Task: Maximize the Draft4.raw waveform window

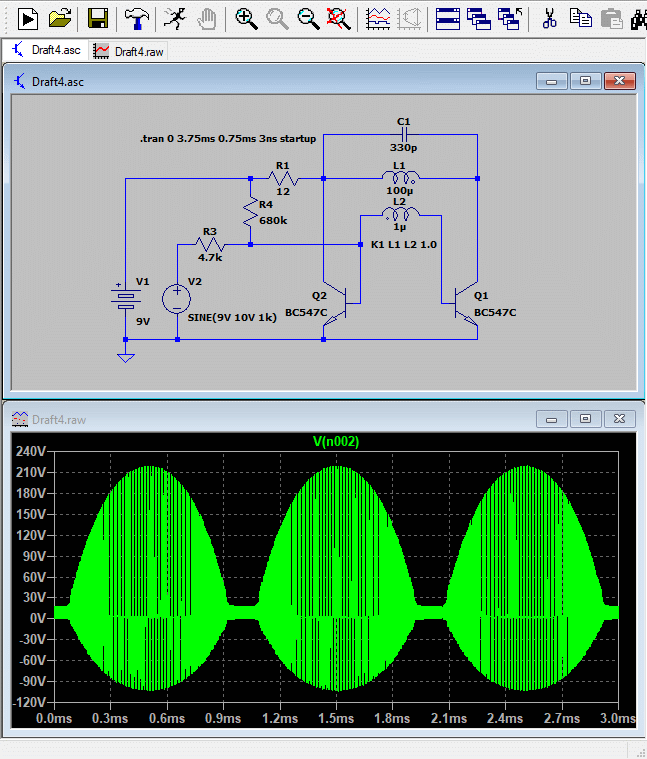Action: [x=585, y=419]
